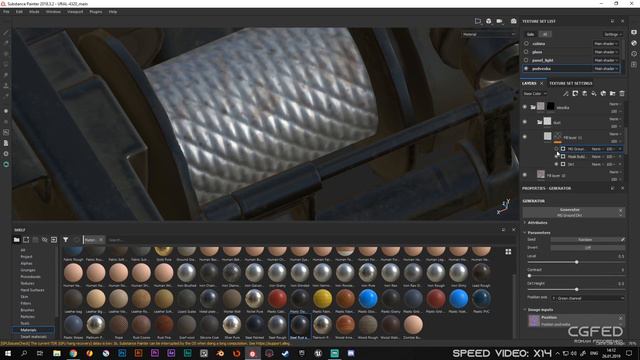640x360 pixels.
Task: Open the history clock icon in right dock
Action: pos(634,53)
